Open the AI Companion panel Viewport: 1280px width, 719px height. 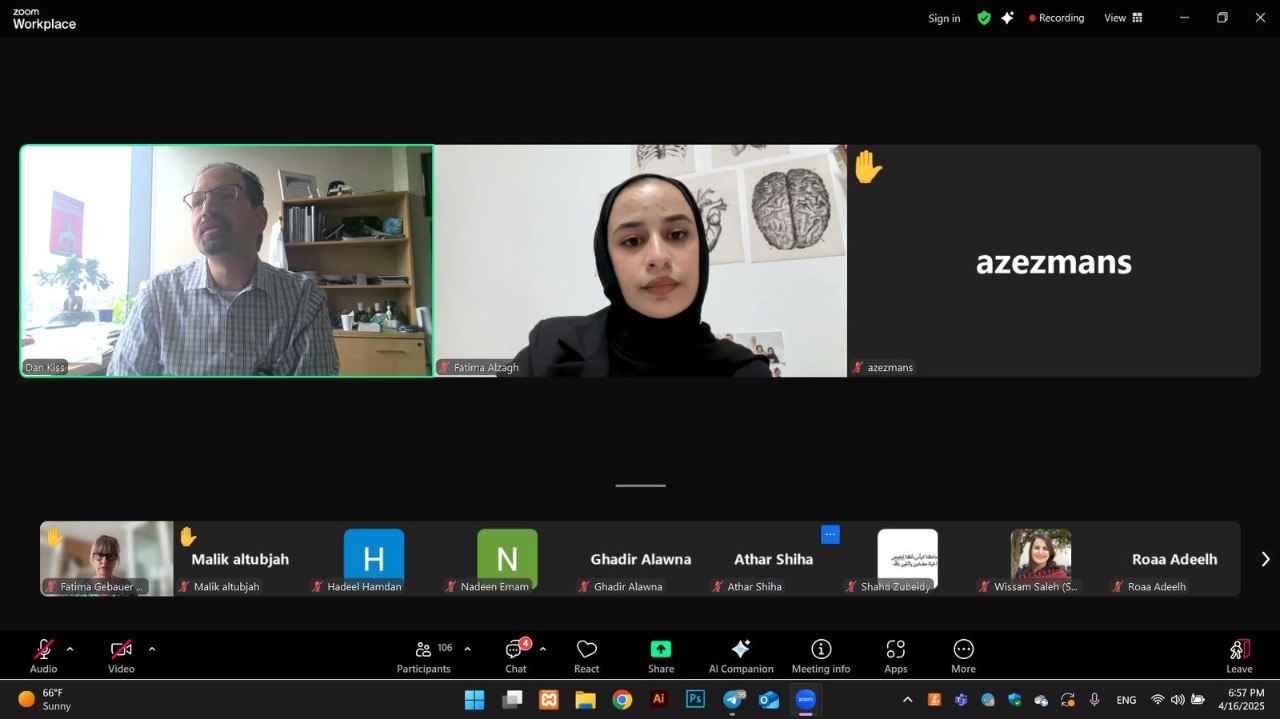pos(740,655)
